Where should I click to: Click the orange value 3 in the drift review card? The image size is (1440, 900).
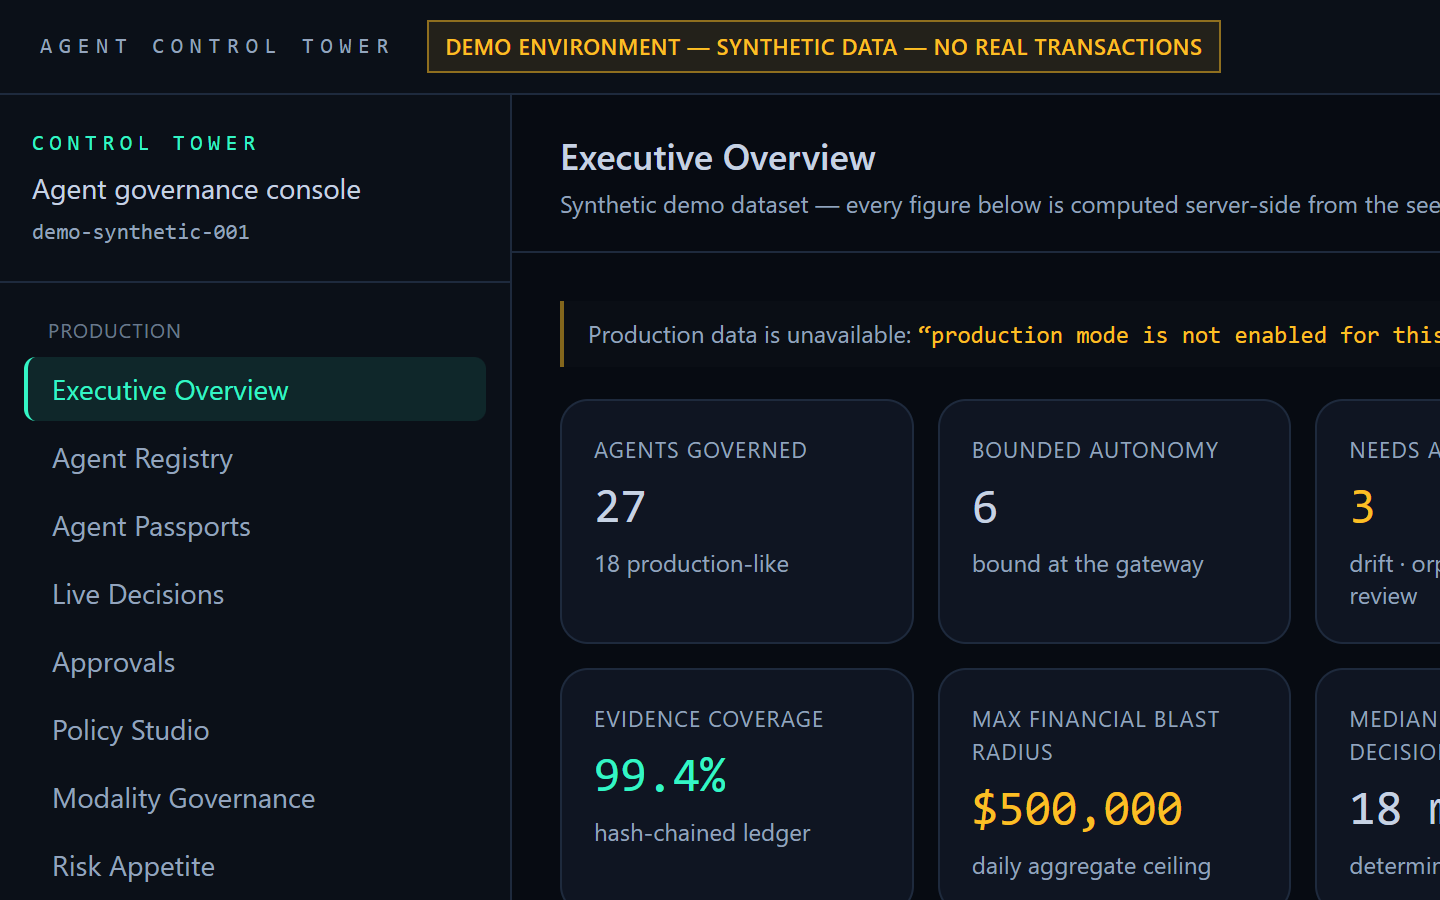pos(1362,507)
